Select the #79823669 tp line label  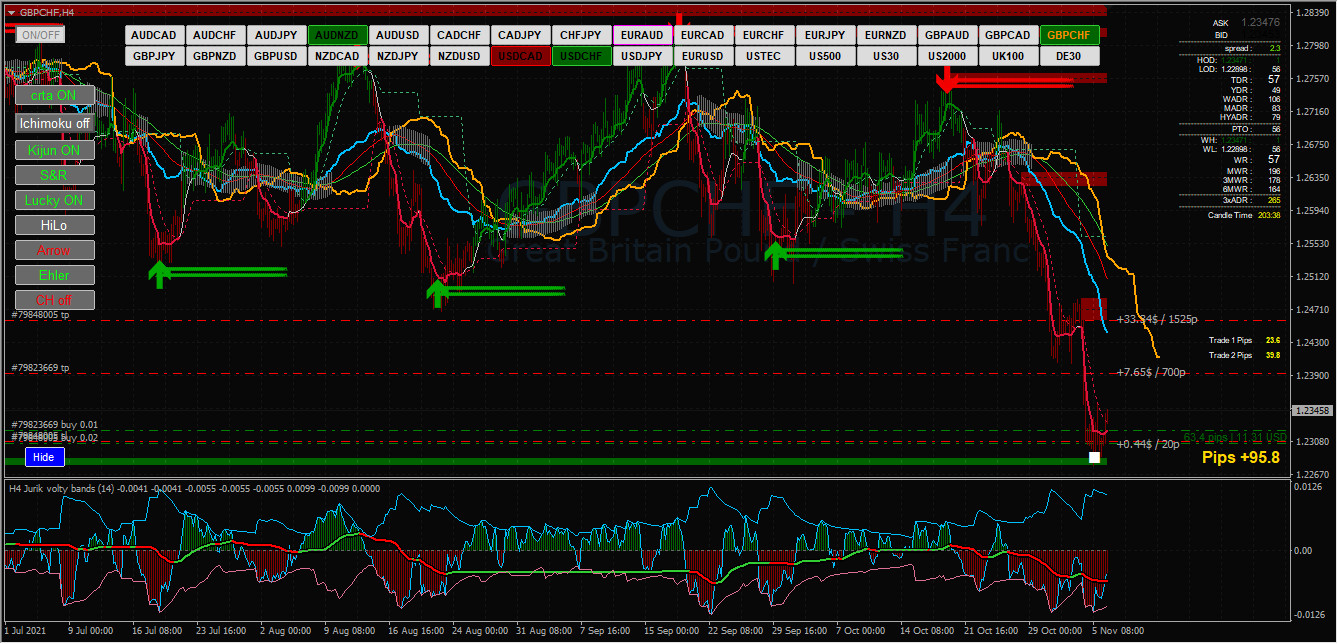41,368
